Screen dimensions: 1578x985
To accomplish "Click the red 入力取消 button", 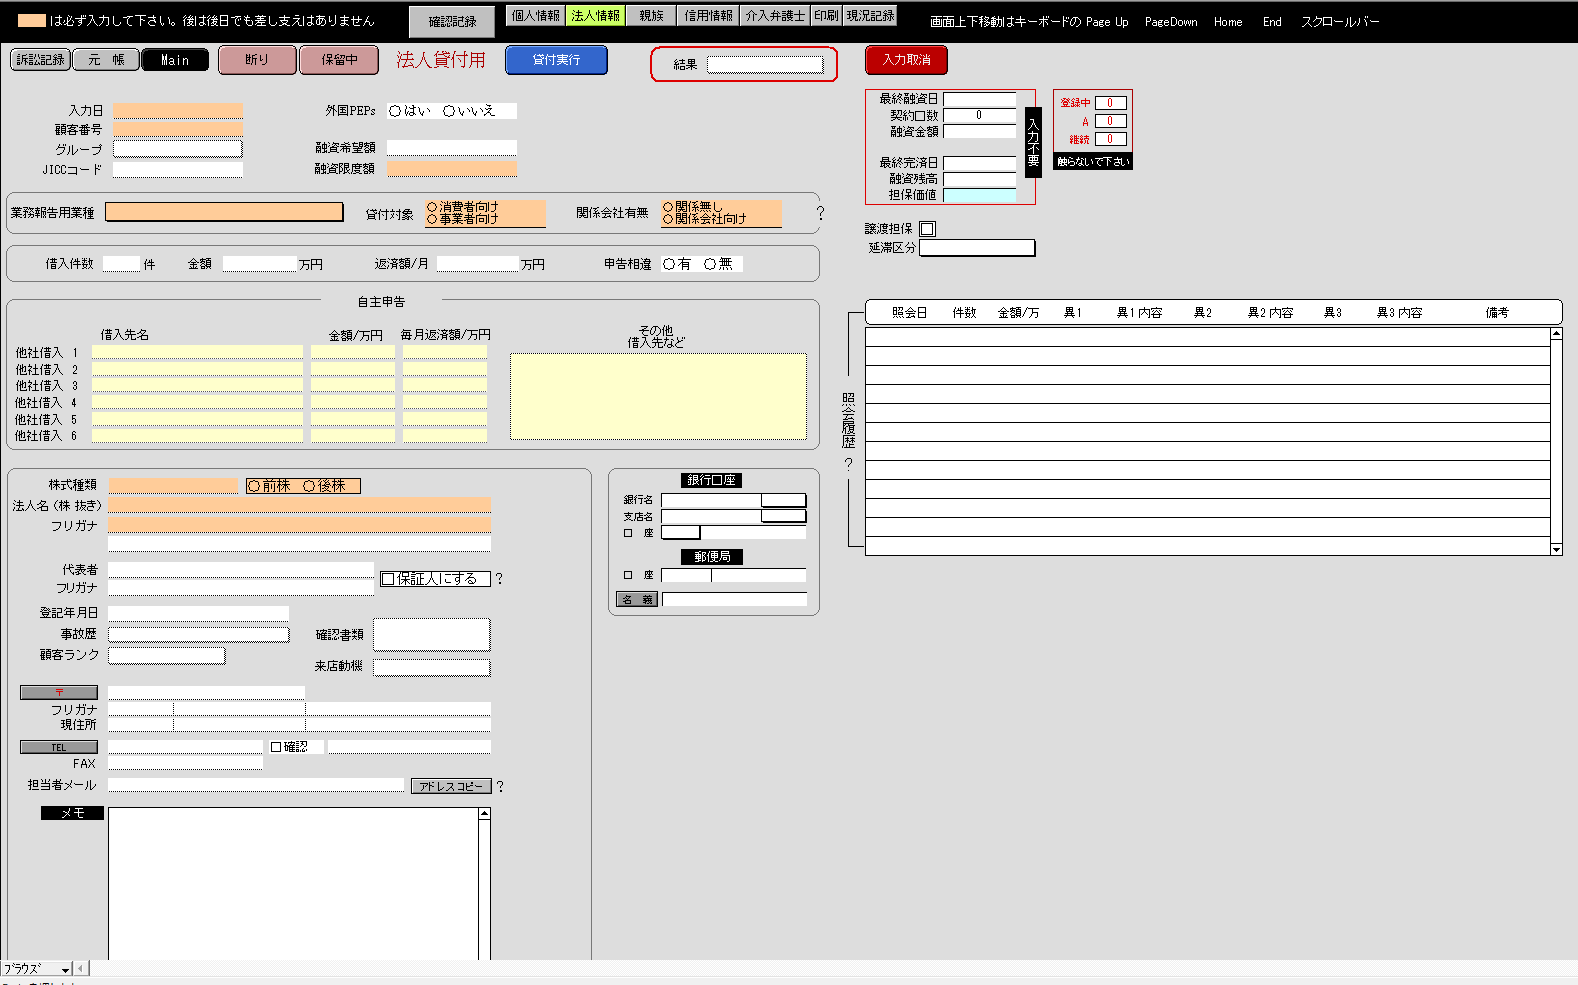I will (906, 60).
